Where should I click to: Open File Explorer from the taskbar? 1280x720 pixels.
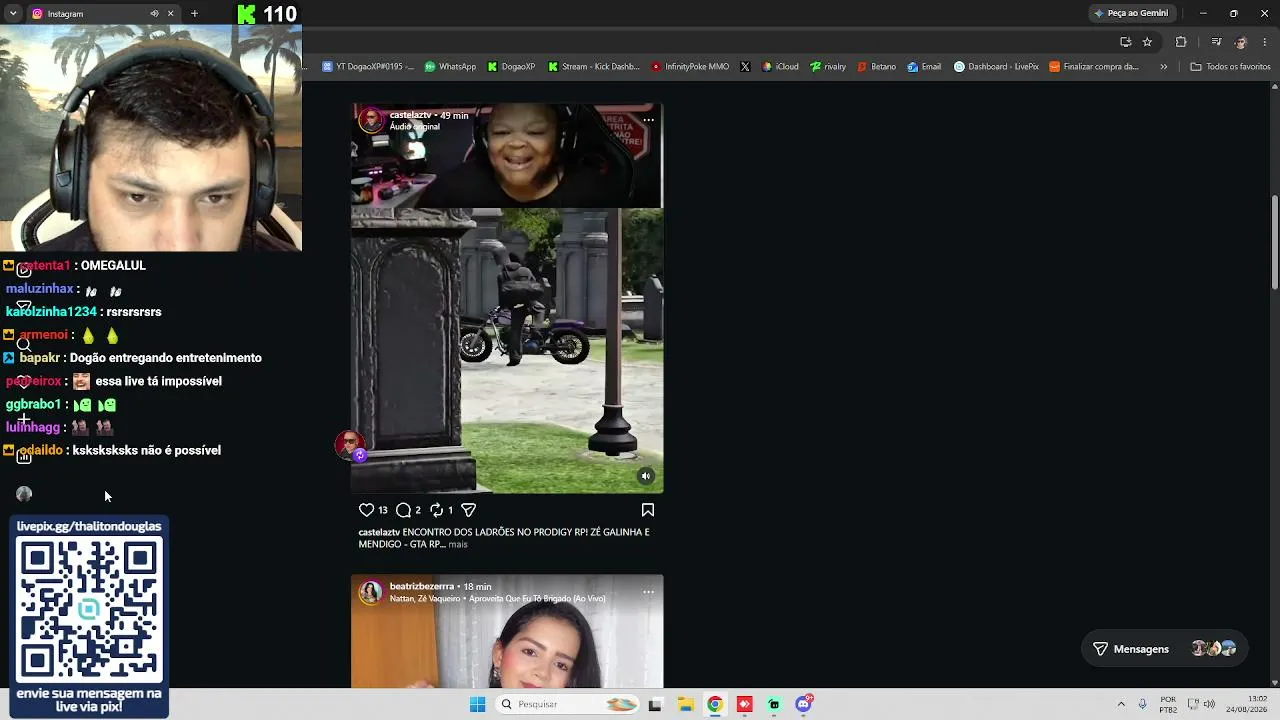click(685, 704)
